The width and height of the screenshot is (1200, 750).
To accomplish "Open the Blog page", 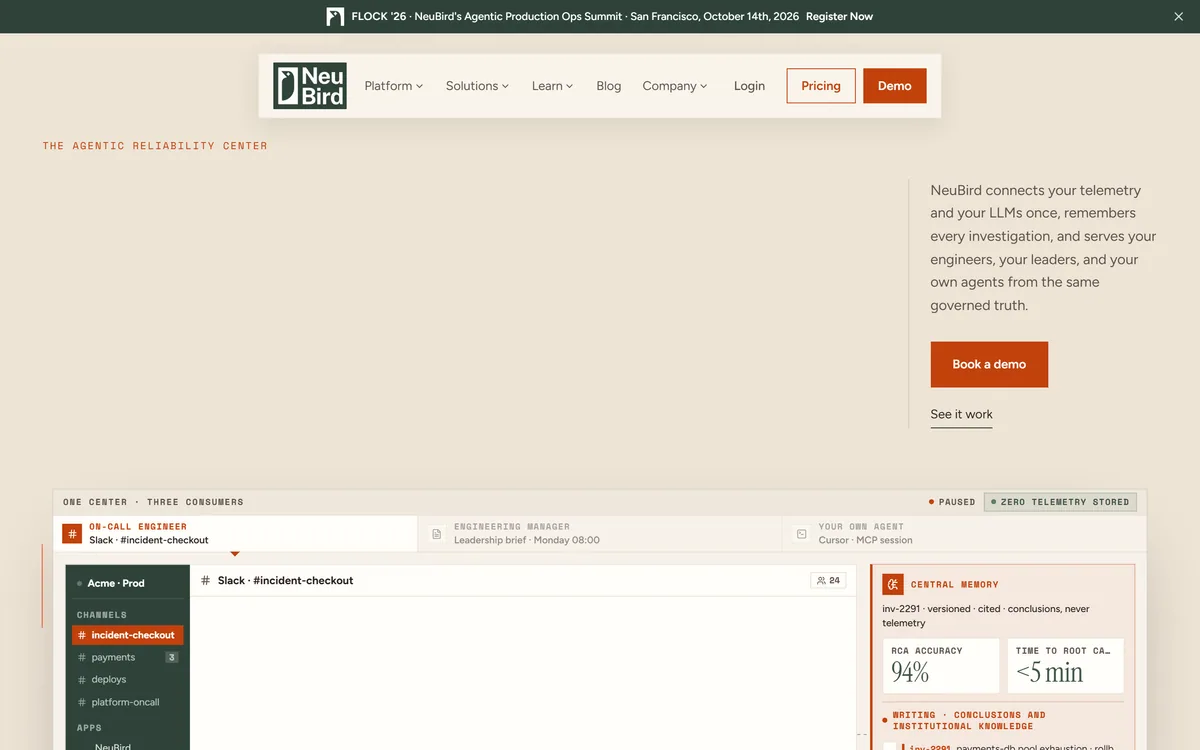I will point(609,86).
